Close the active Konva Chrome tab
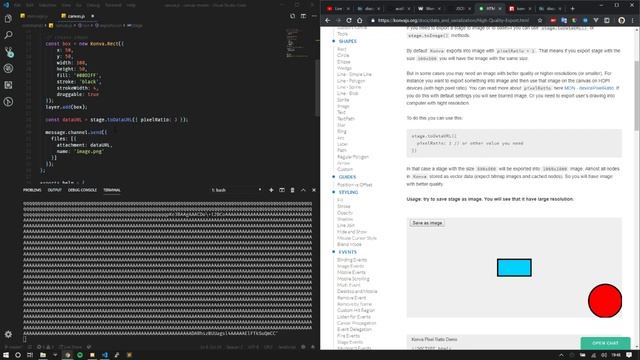 pos(500,8)
